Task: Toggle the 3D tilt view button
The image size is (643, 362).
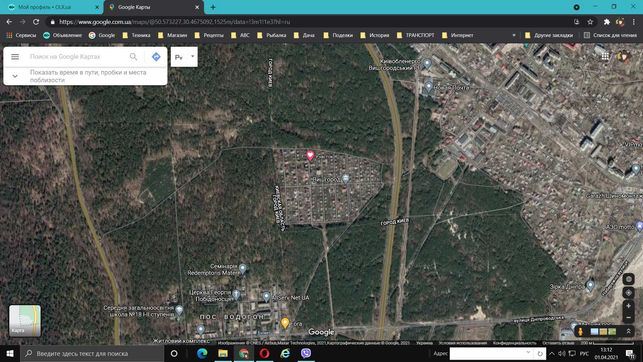Action: (628, 279)
